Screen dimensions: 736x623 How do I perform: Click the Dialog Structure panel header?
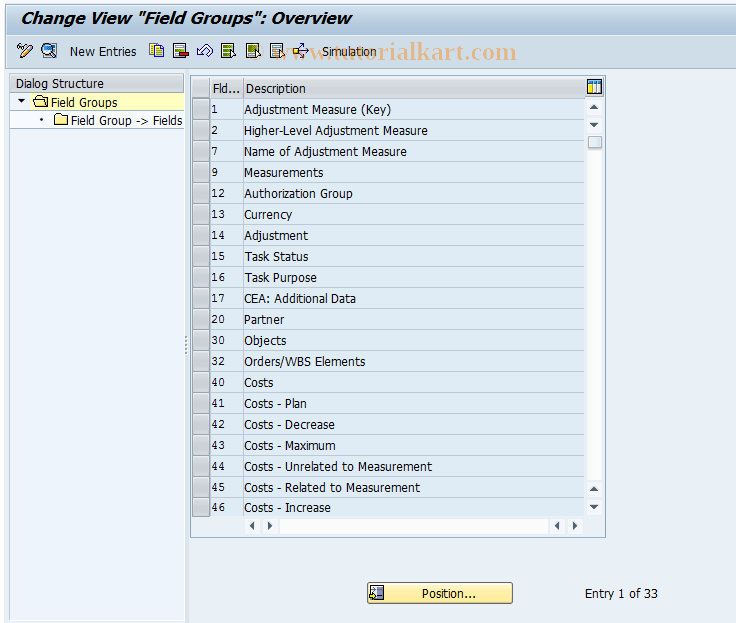[x=97, y=83]
